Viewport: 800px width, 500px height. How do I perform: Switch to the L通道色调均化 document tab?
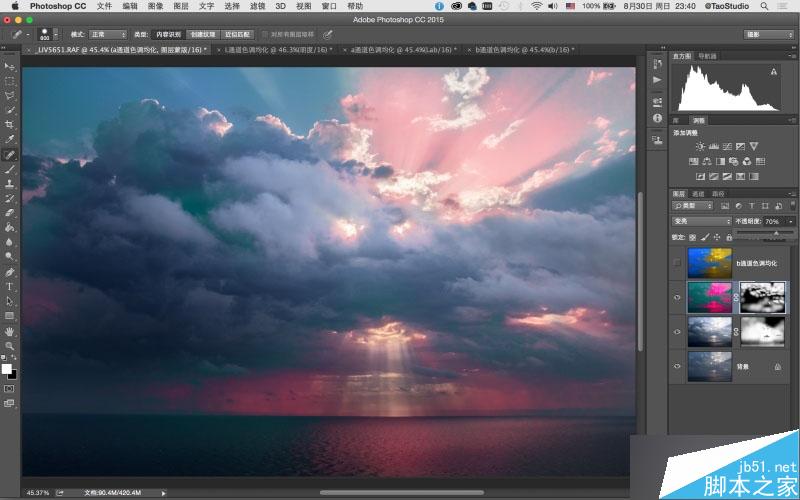(x=278, y=50)
